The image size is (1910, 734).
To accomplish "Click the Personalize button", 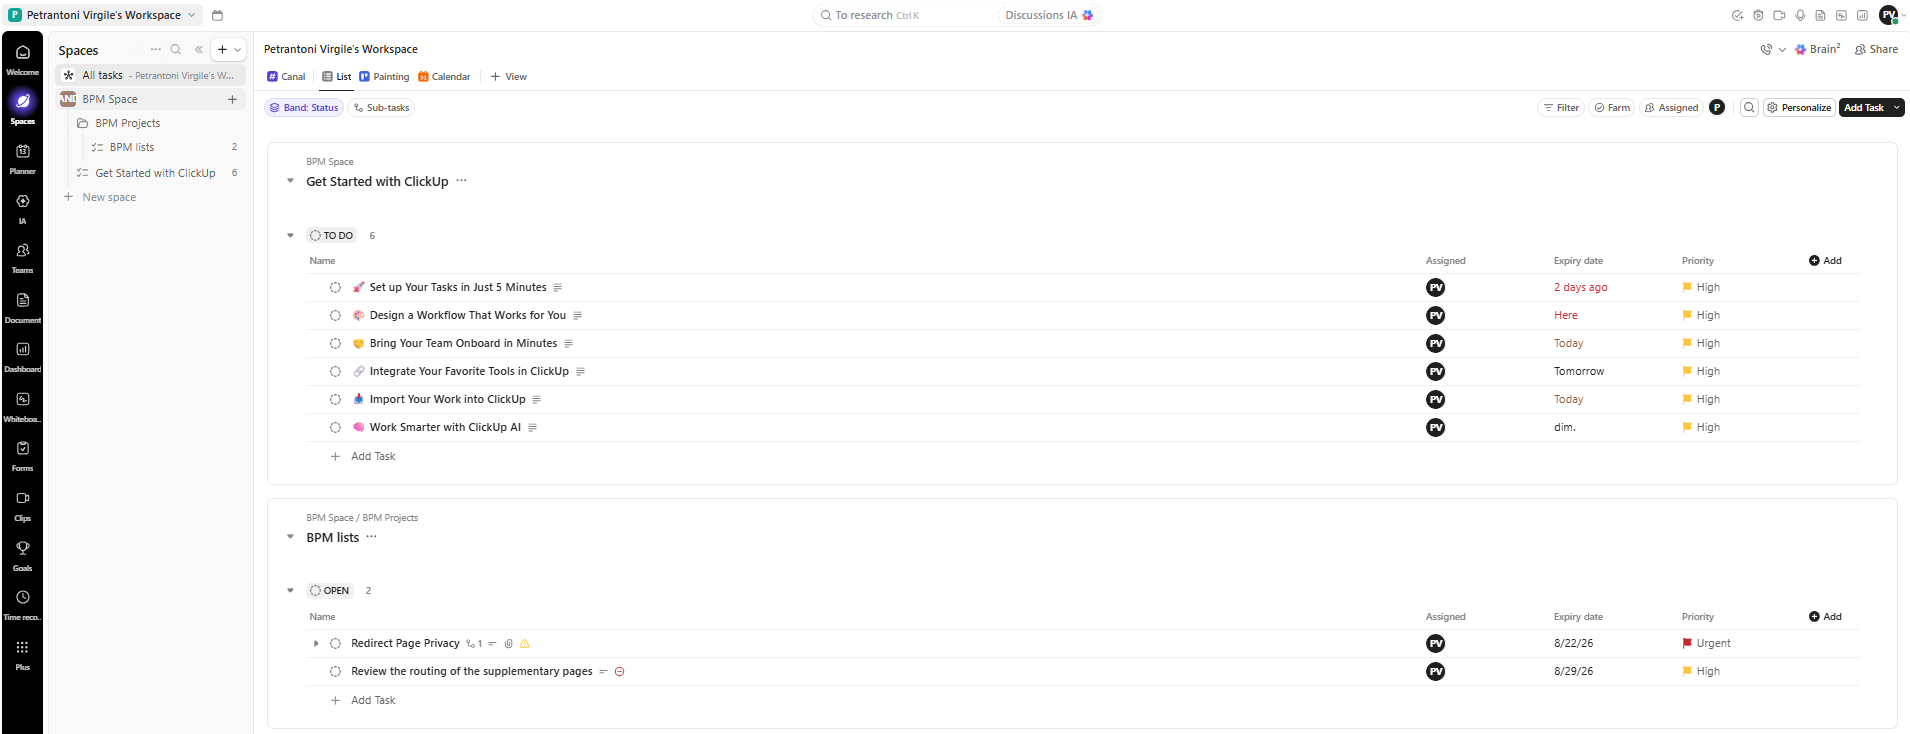I will click(x=1799, y=107).
